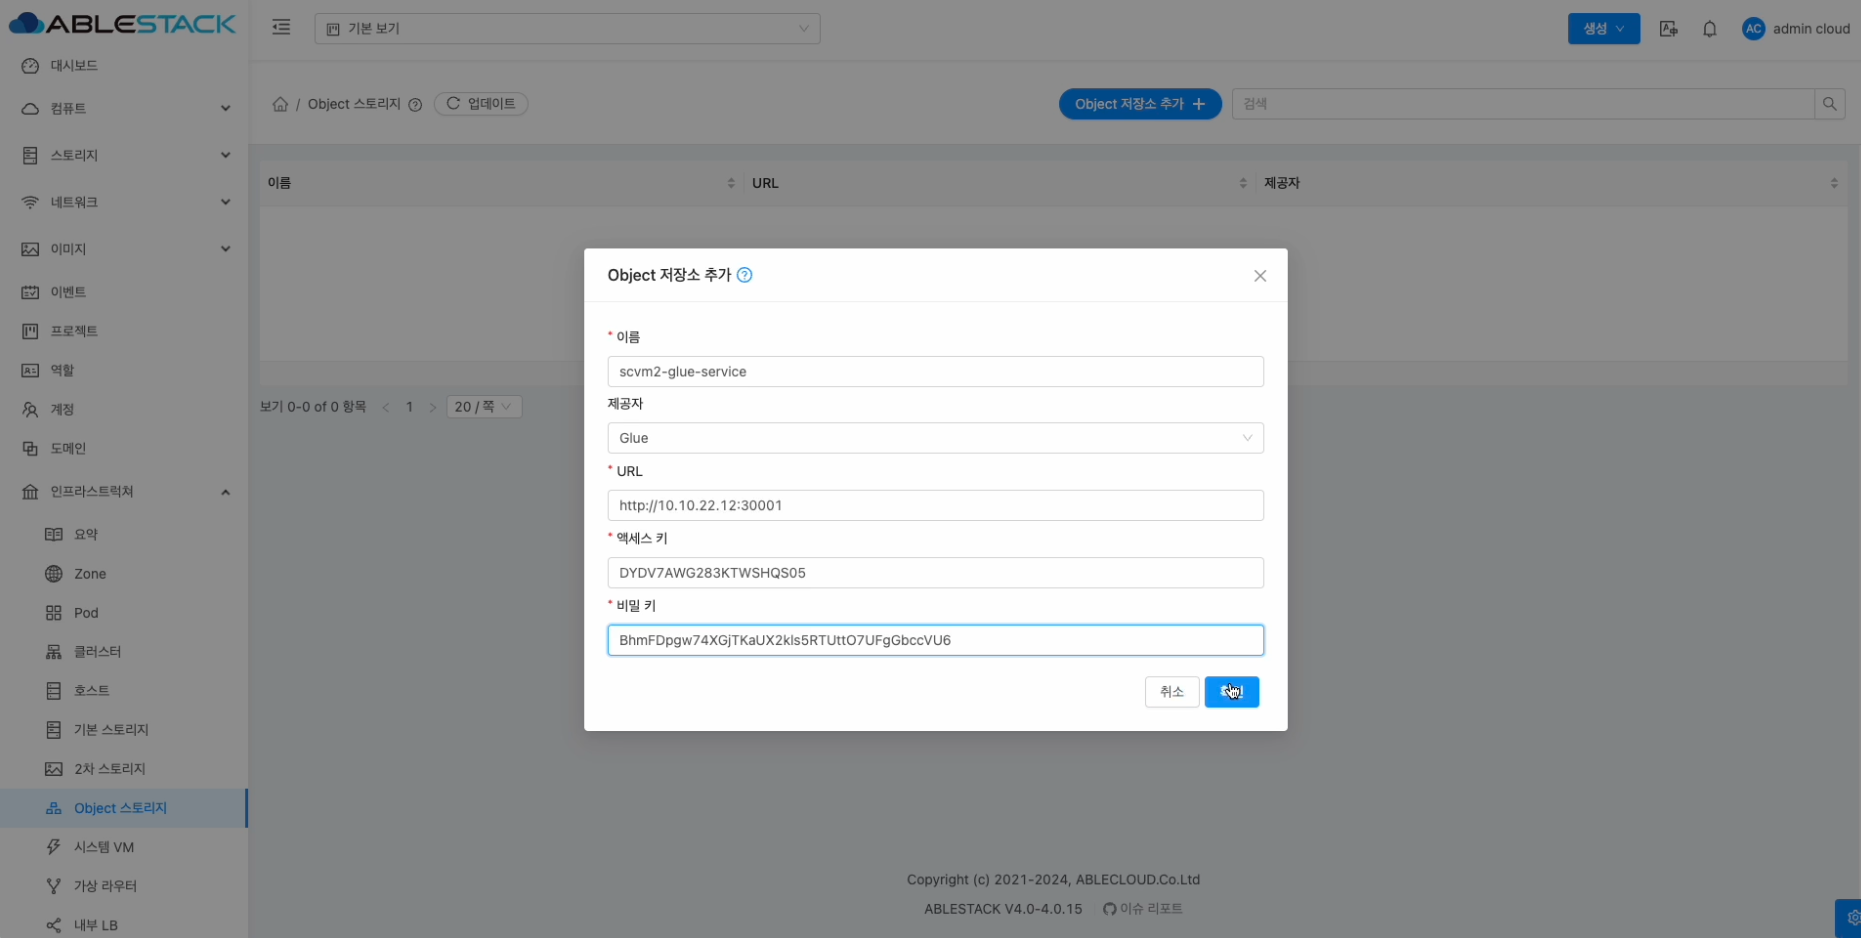
Task: Click the Object 스토리지 breadcrumb text
Action: point(354,104)
